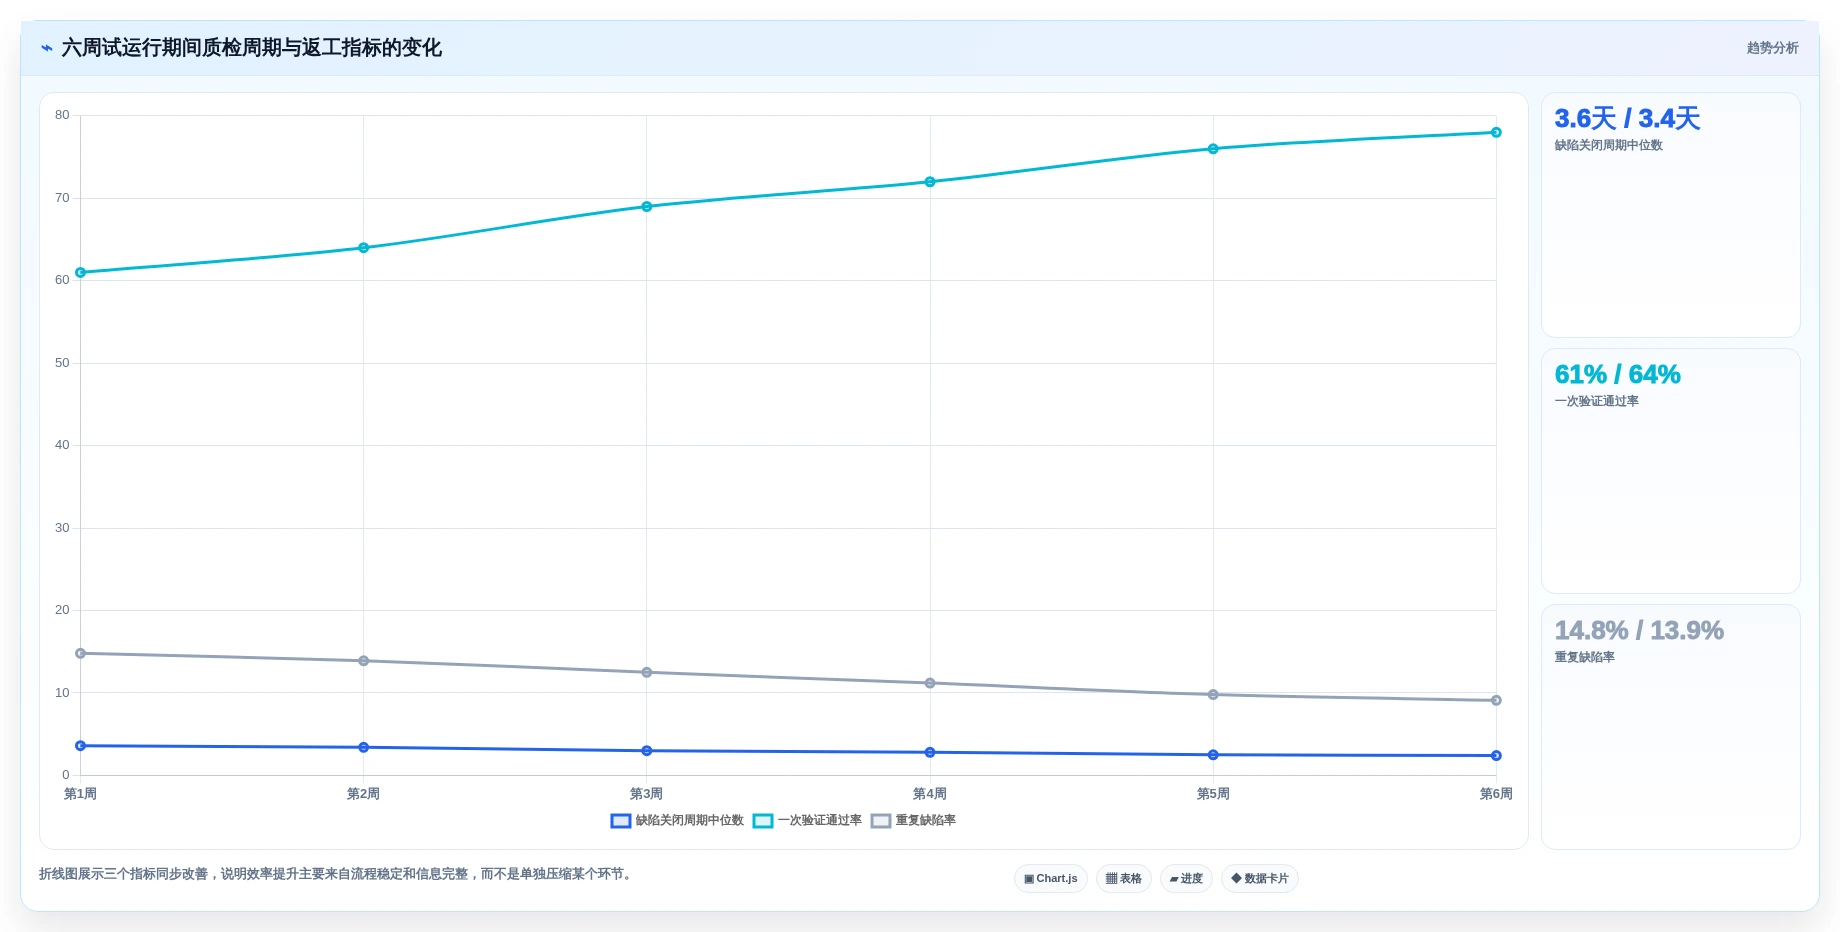Screen dimensions: 1840x932
Task: Click the 61% / 64% card value
Action: (x=1617, y=374)
